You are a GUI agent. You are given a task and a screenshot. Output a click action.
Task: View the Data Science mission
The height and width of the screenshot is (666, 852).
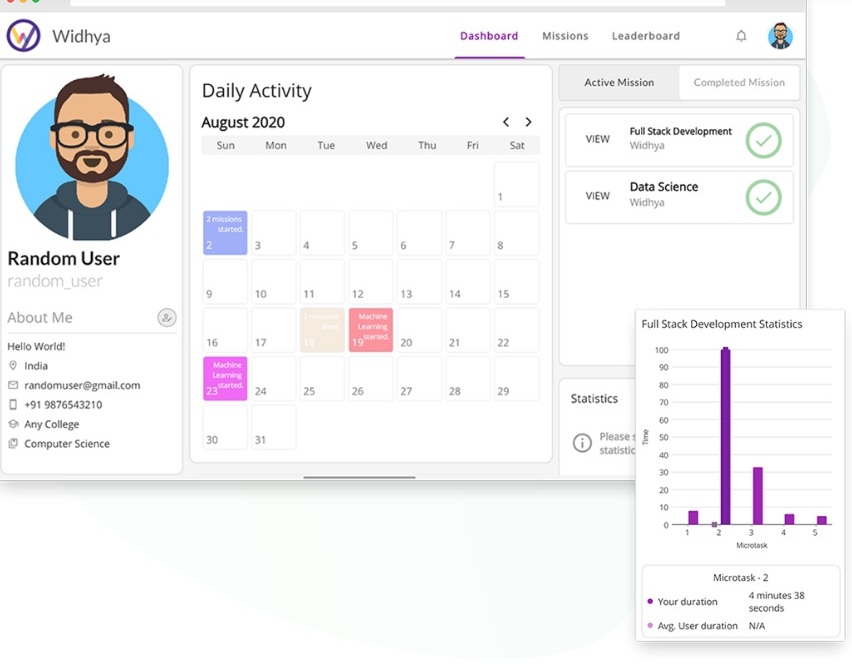click(598, 196)
